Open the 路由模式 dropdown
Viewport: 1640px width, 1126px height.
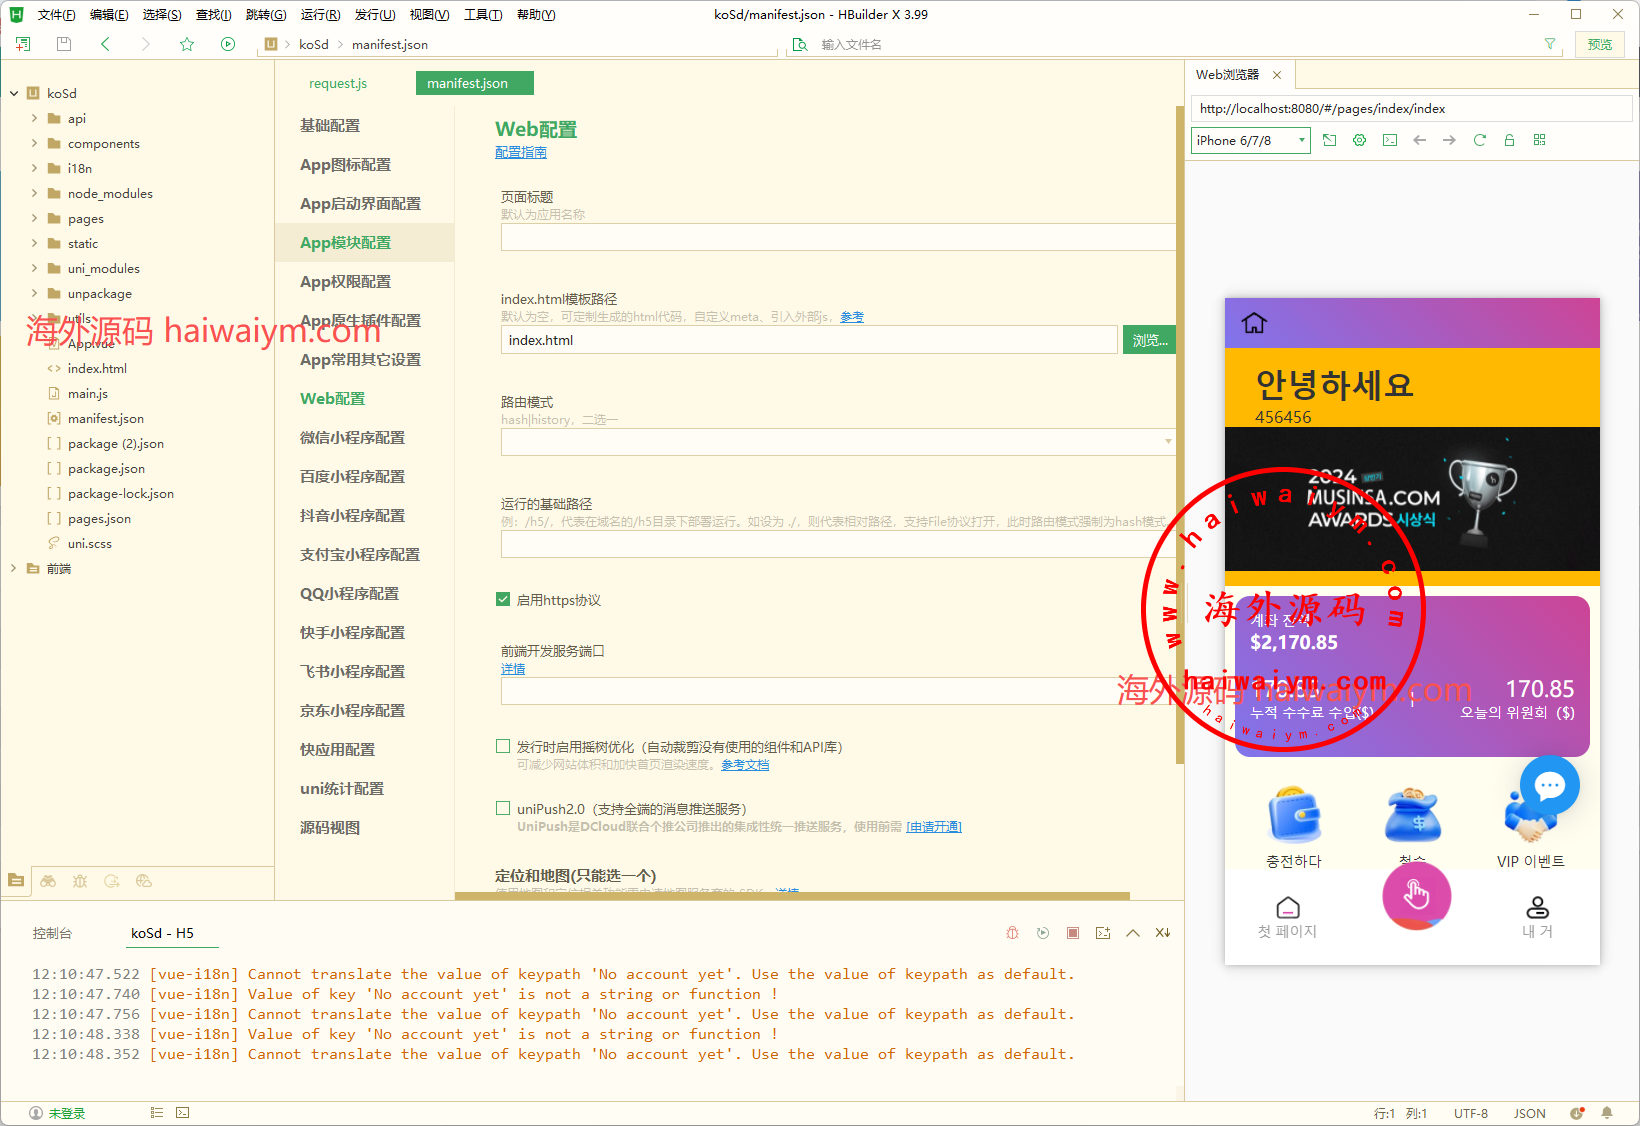click(837, 441)
